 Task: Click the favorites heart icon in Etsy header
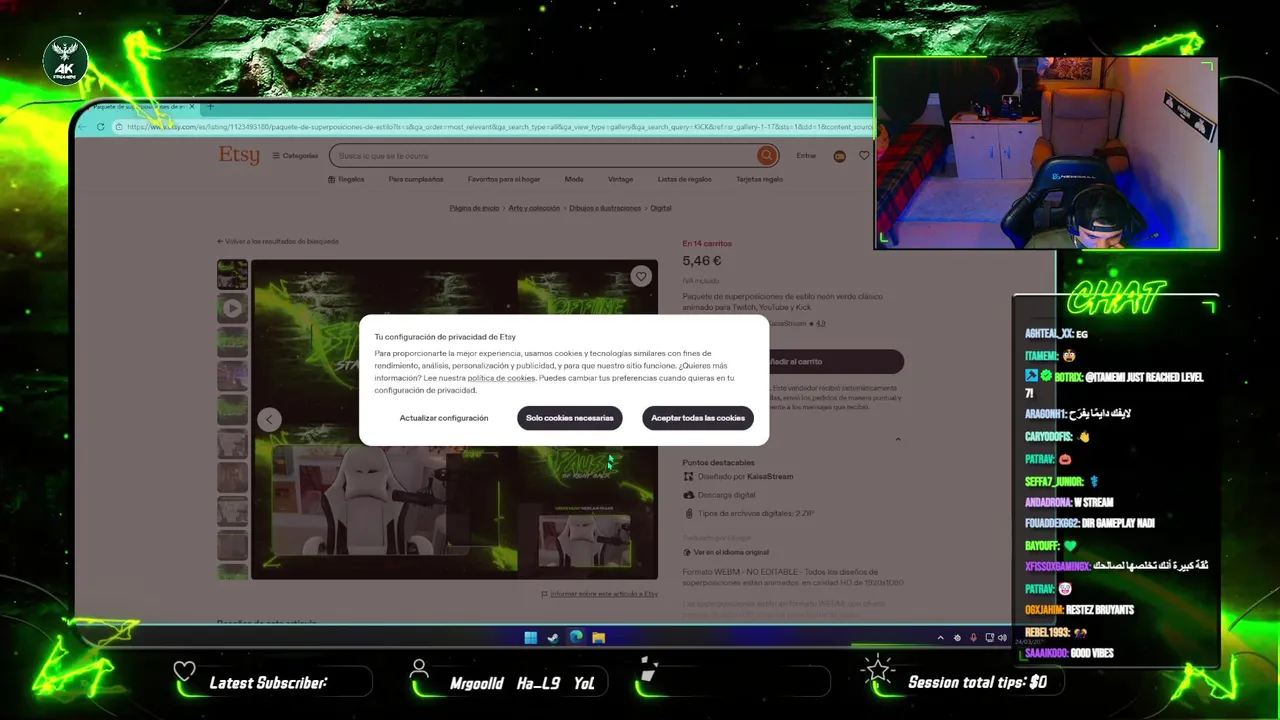pyautogui.click(x=864, y=155)
